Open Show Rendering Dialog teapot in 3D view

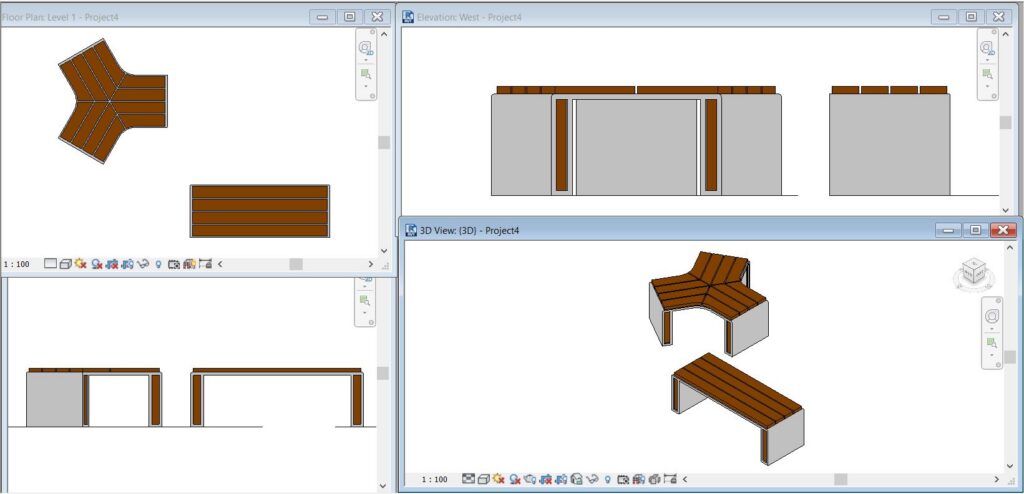click(530, 479)
